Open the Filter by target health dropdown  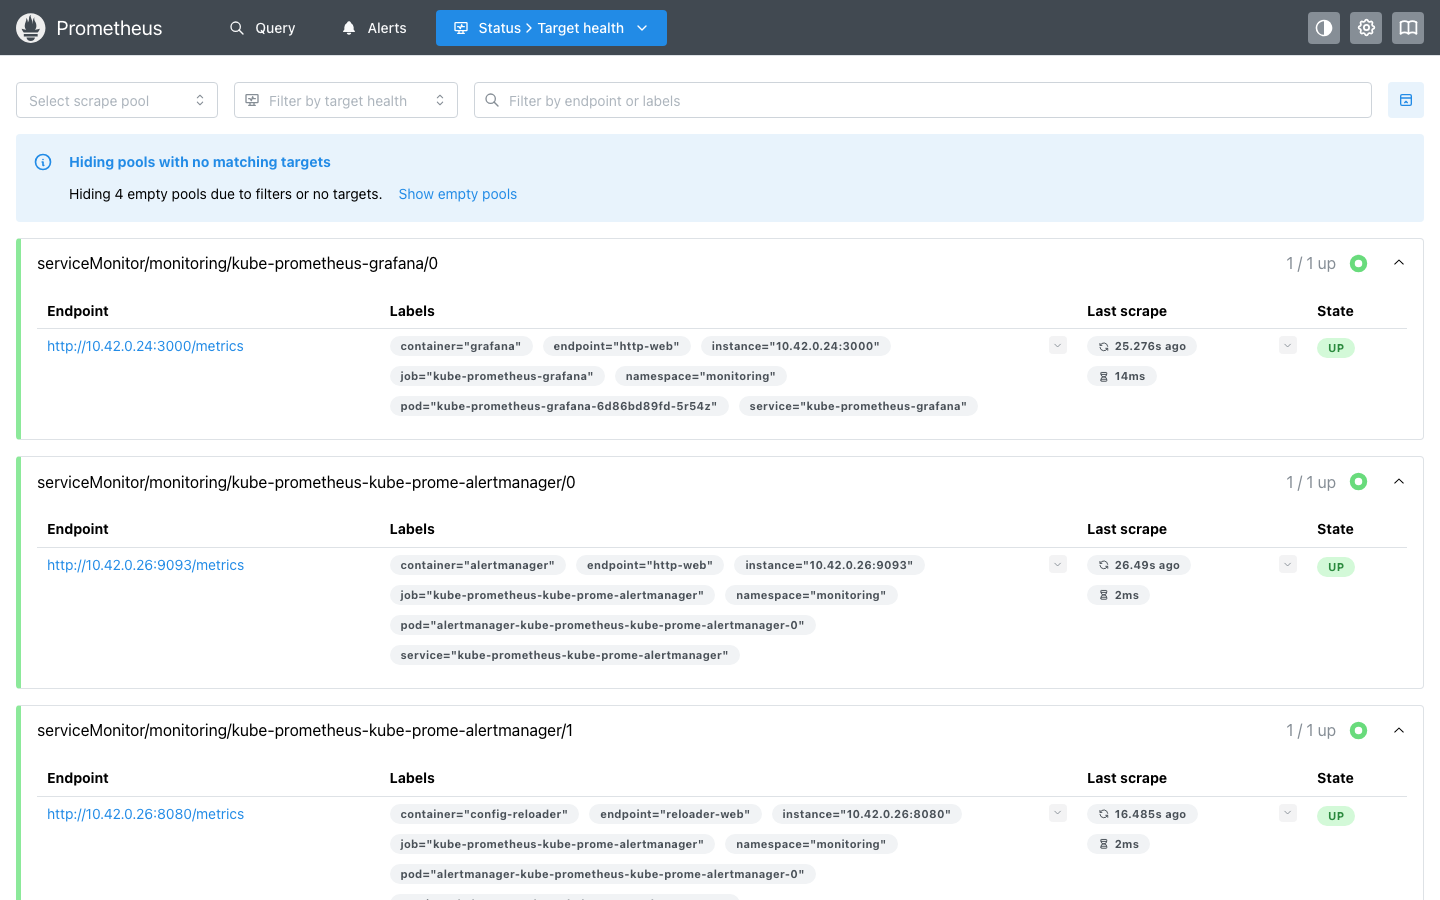click(x=346, y=100)
